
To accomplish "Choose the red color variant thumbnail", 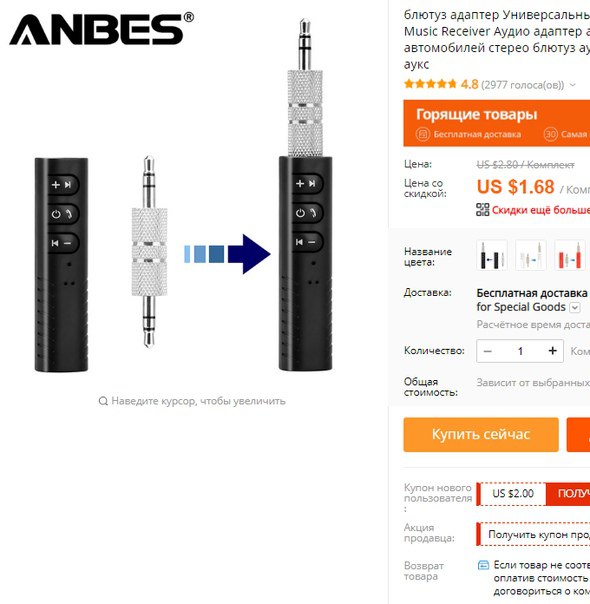I will [570, 255].
